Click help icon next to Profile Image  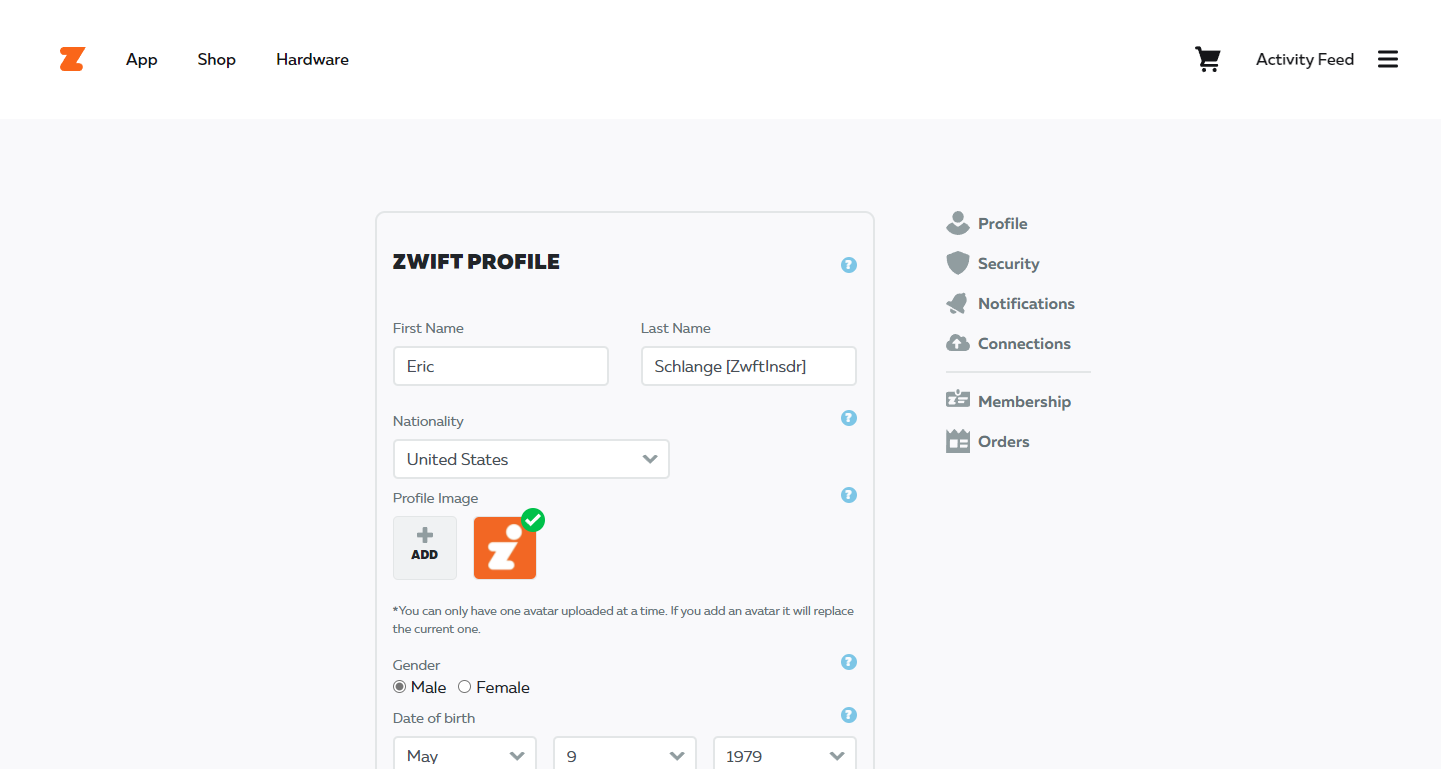point(849,495)
